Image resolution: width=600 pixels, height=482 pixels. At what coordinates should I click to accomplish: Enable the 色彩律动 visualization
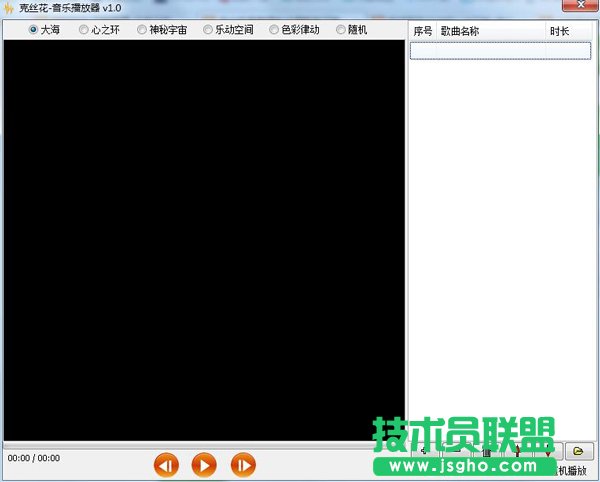(294, 29)
